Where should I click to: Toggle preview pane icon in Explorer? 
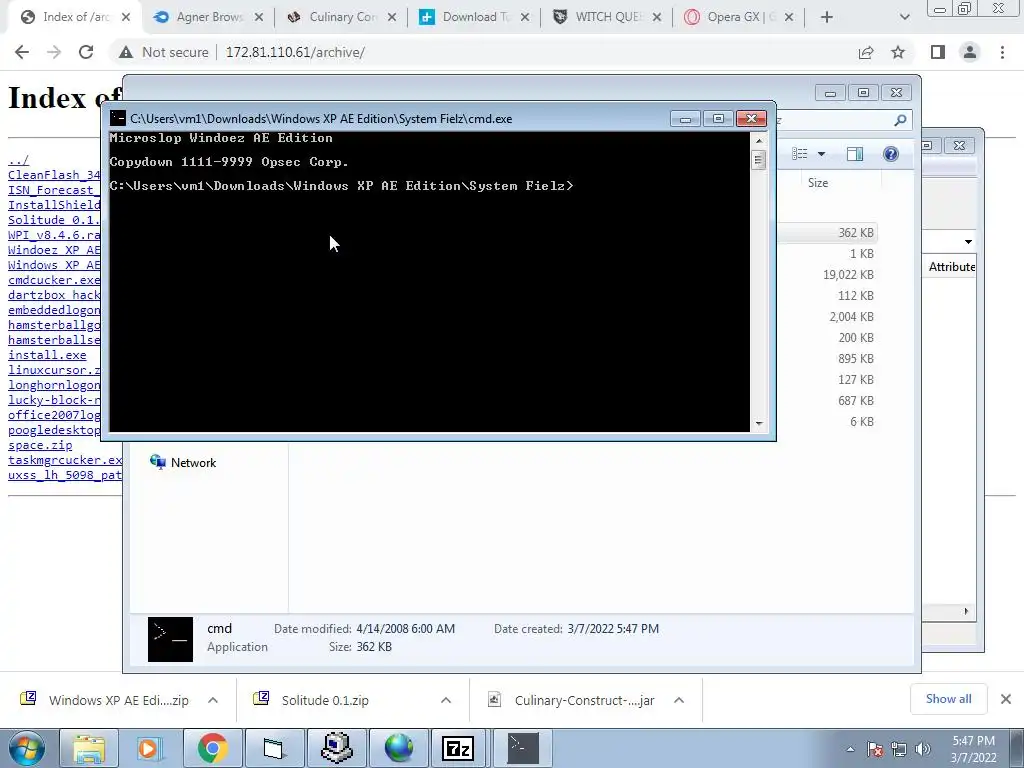tap(855, 153)
